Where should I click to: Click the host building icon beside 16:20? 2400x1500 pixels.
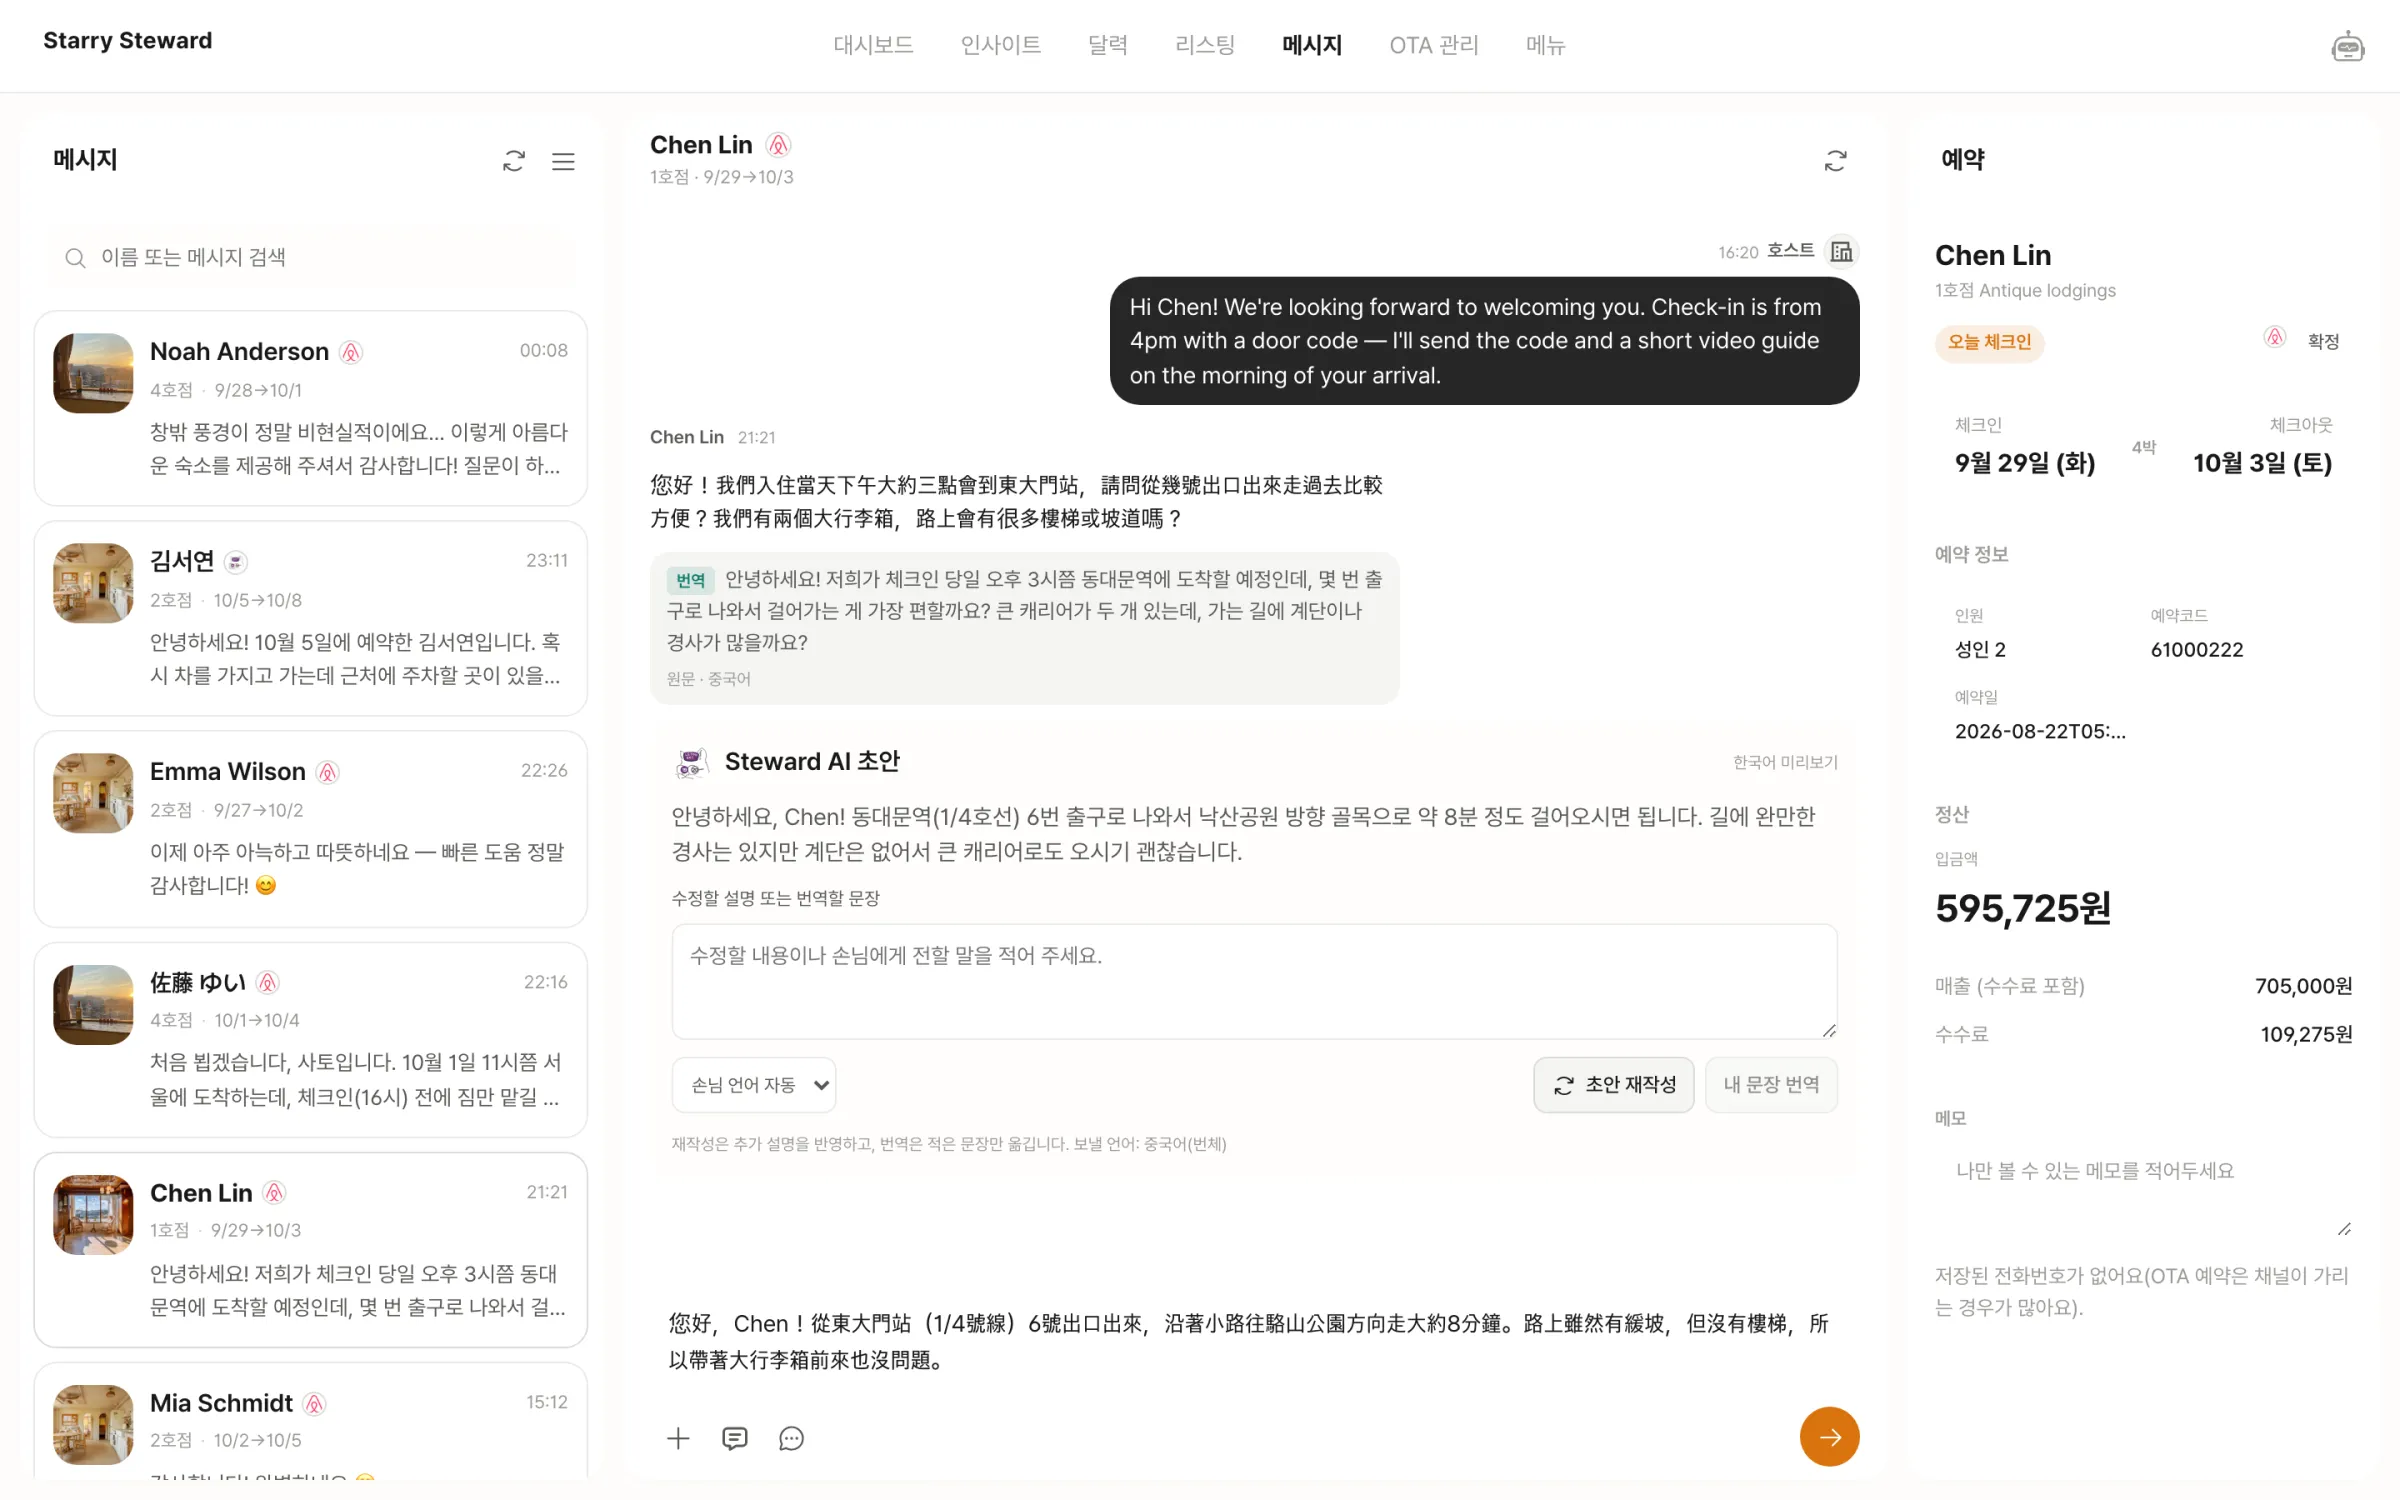[x=1841, y=251]
